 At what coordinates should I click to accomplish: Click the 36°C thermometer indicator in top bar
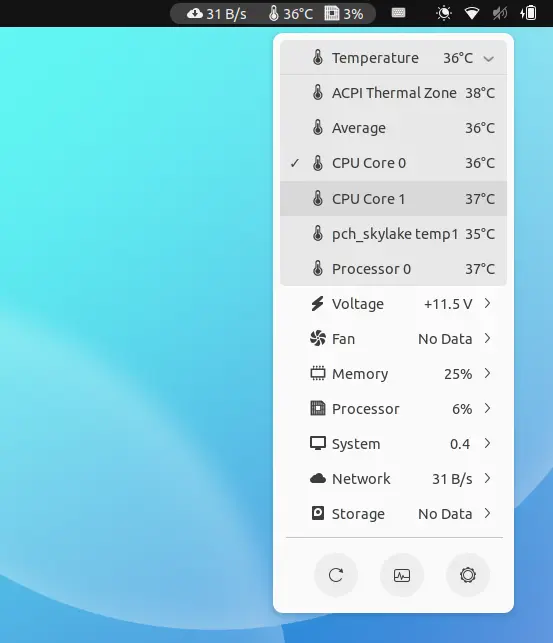coord(291,14)
